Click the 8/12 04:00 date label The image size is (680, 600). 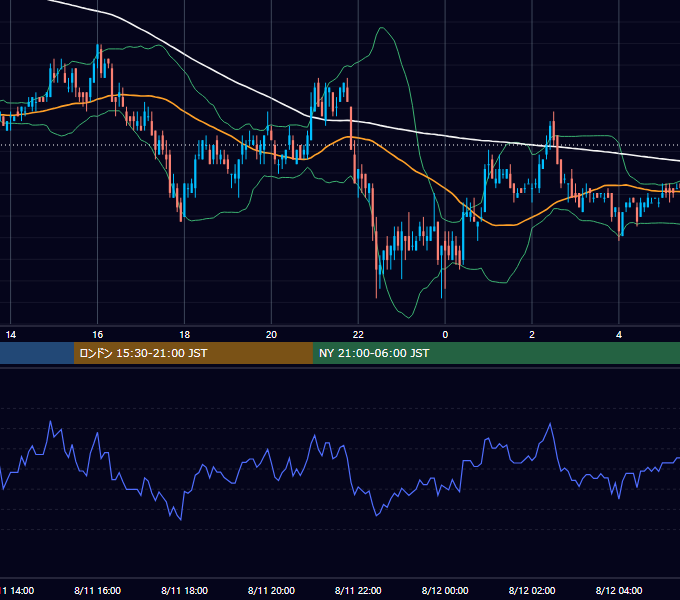point(619,590)
